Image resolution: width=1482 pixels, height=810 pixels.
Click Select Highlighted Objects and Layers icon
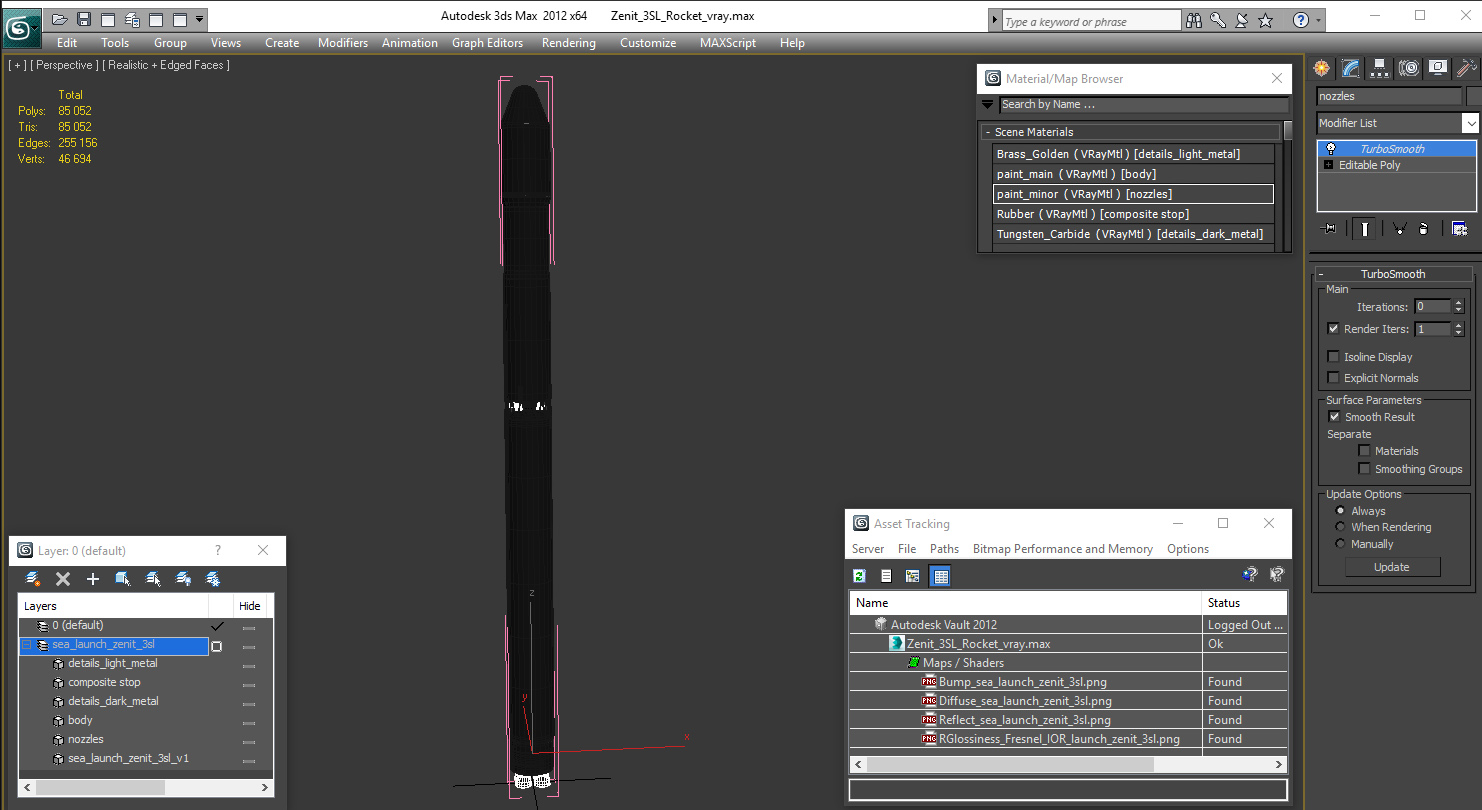(x=123, y=579)
